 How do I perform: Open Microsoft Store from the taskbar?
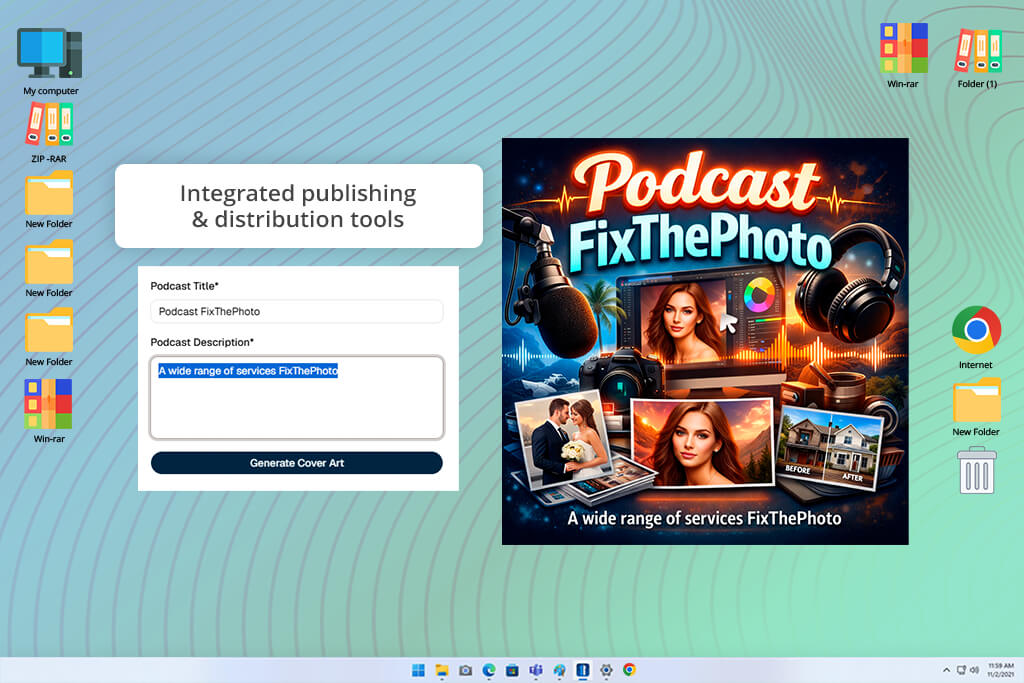tap(513, 670)
